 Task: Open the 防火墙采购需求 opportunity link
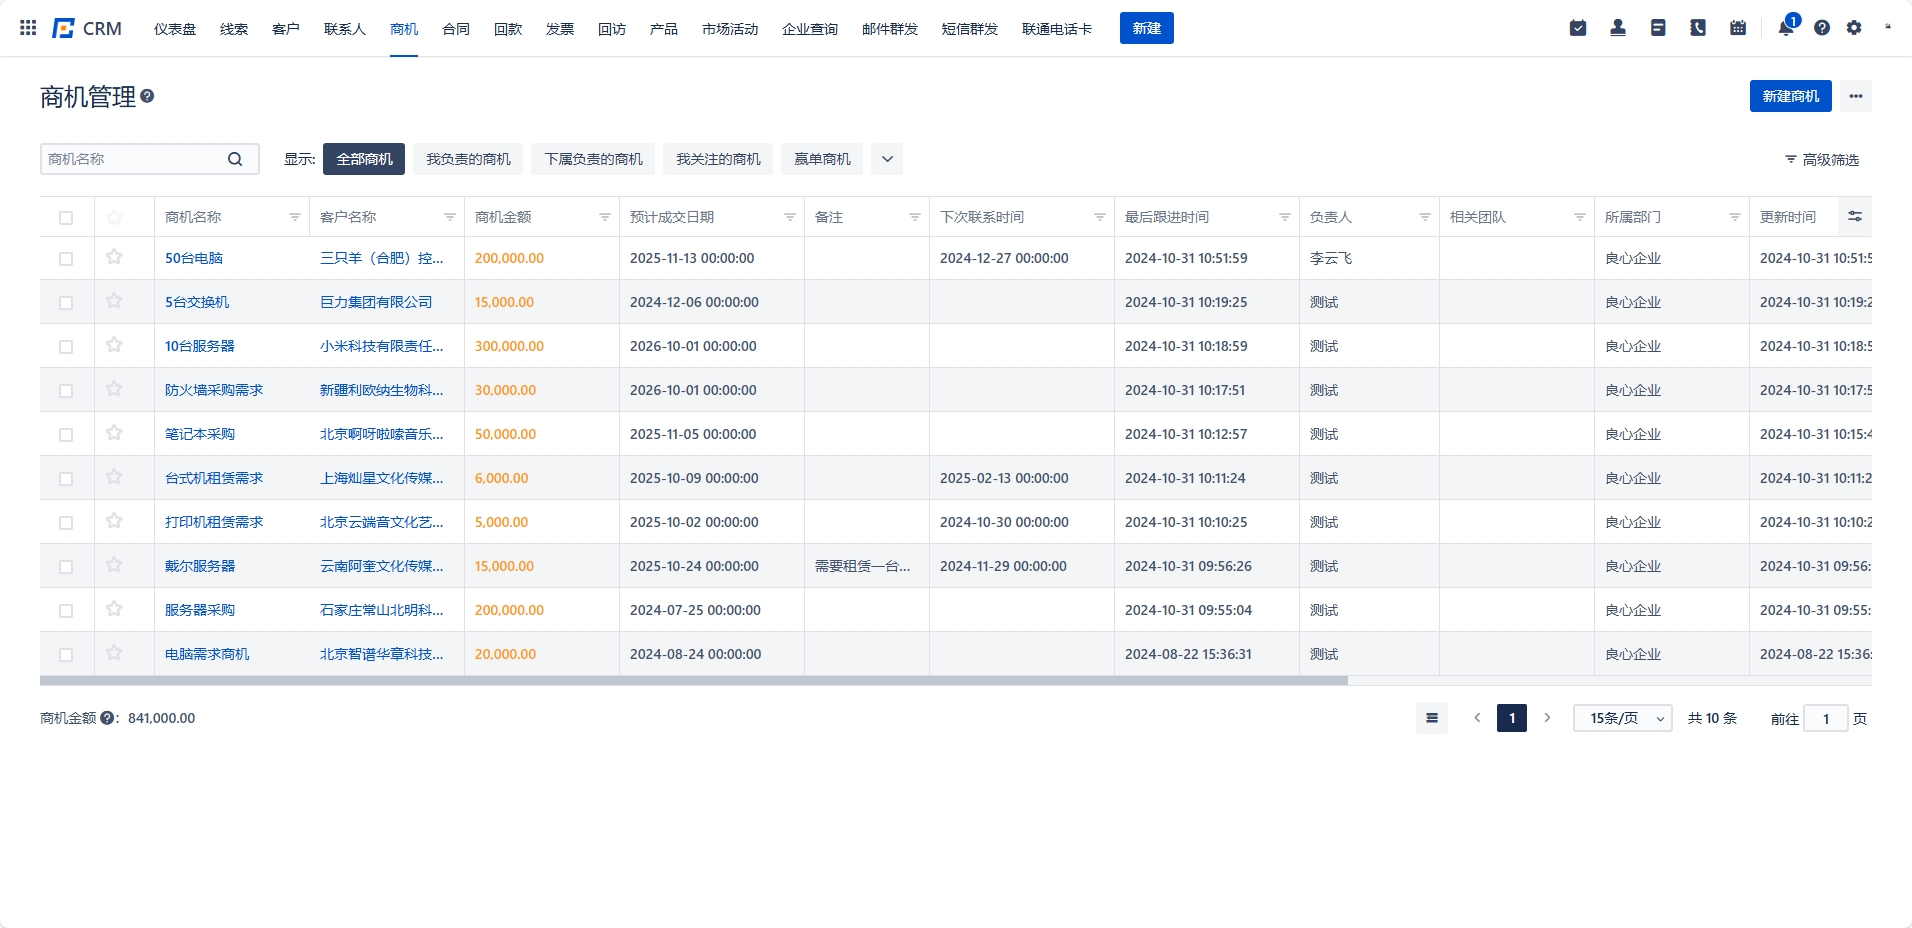214,390
